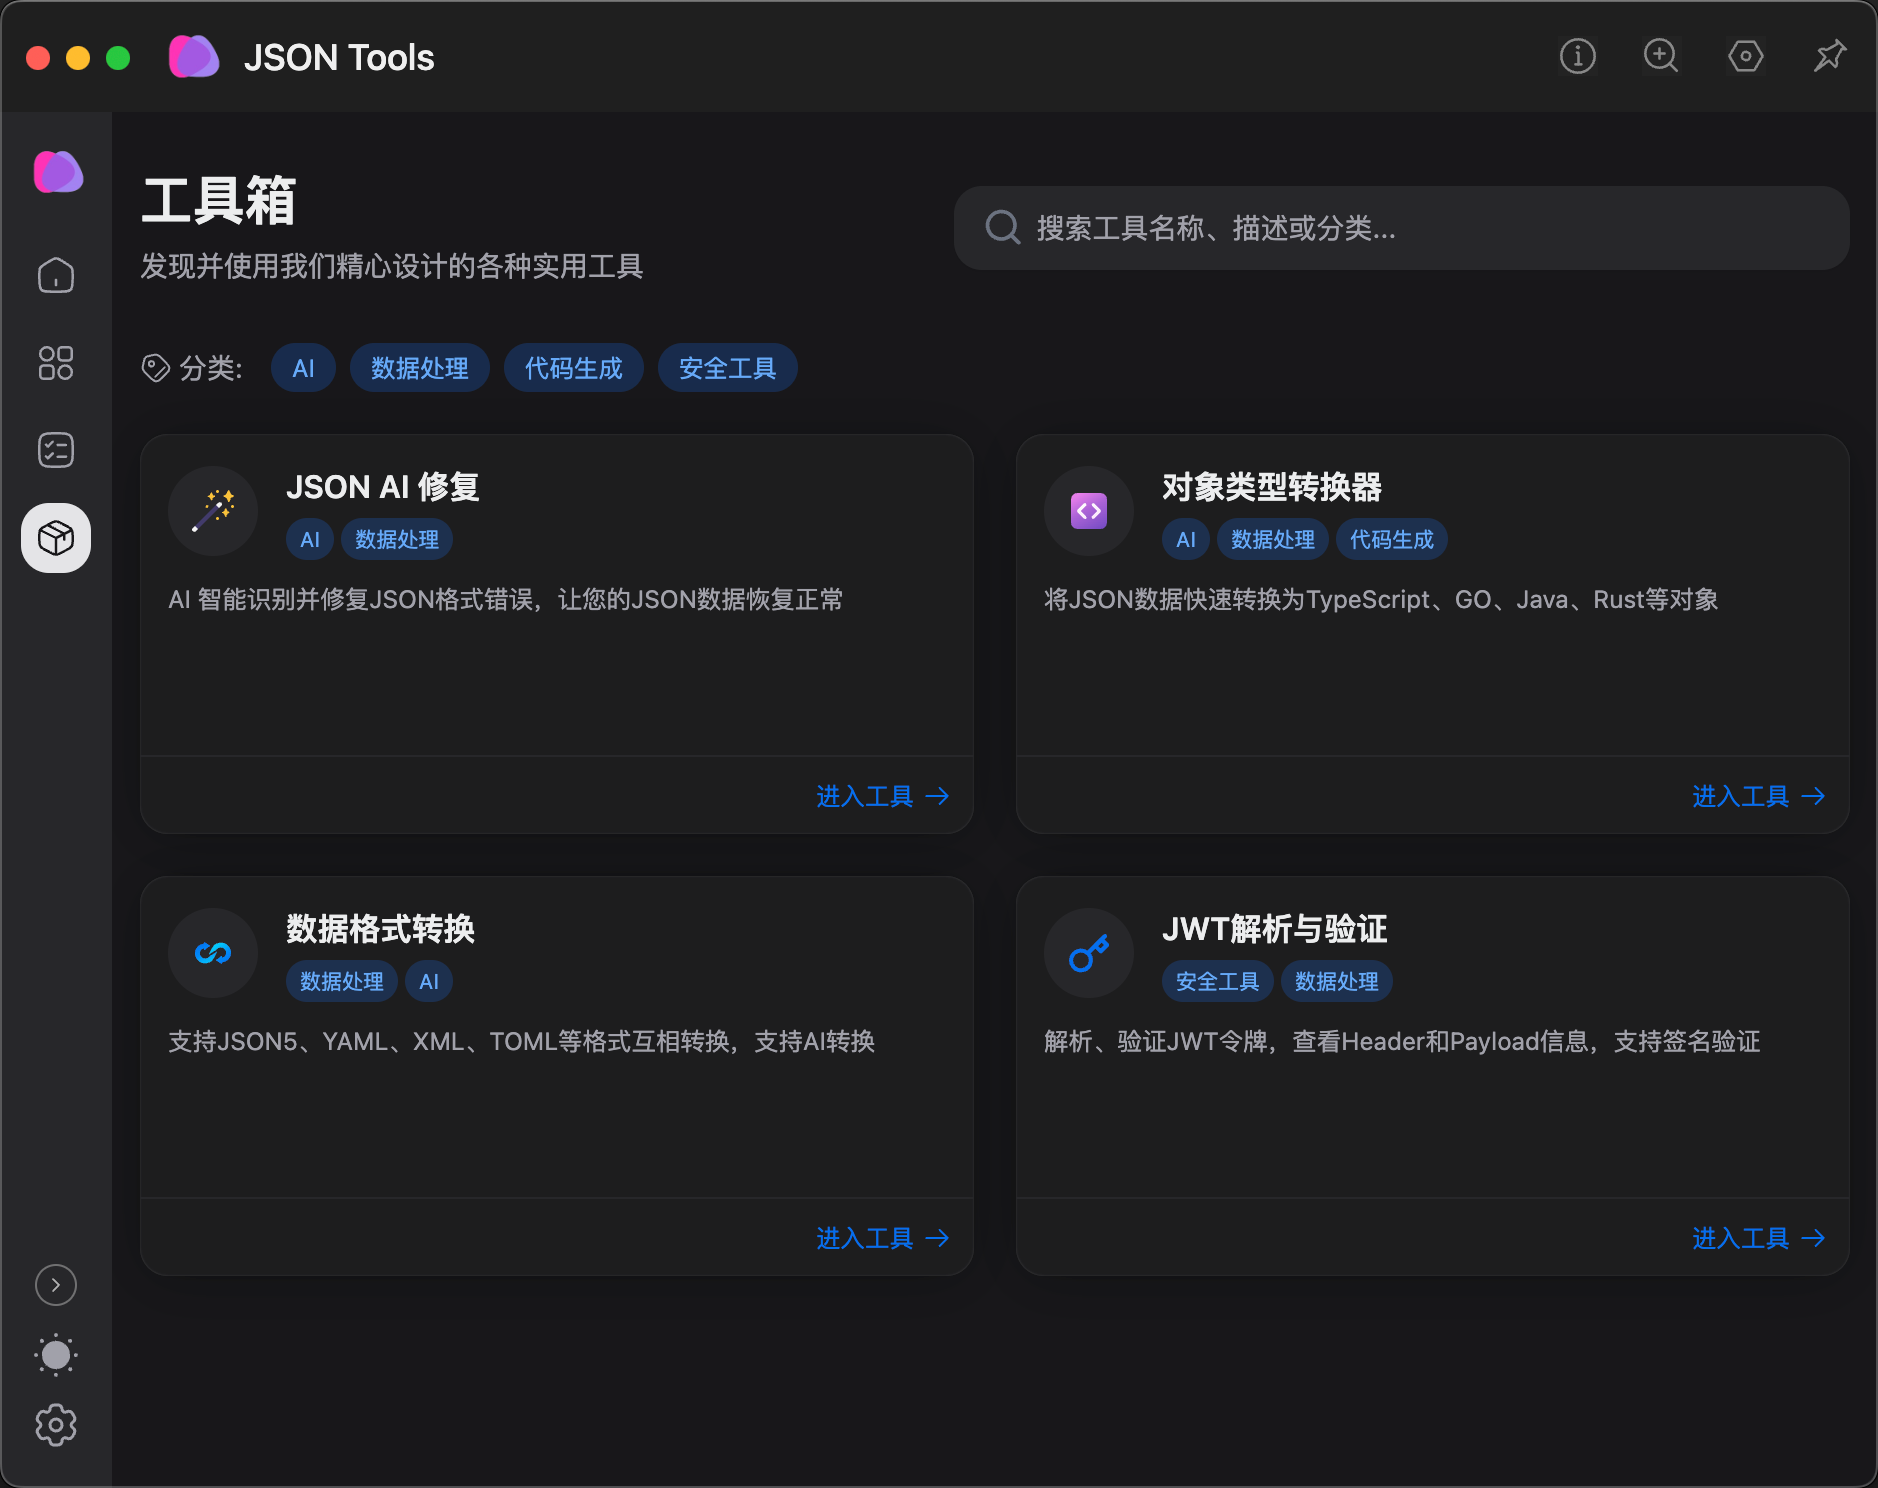
Task: Click the key icon of JWT解析与验证
Action: [1089, 953]
